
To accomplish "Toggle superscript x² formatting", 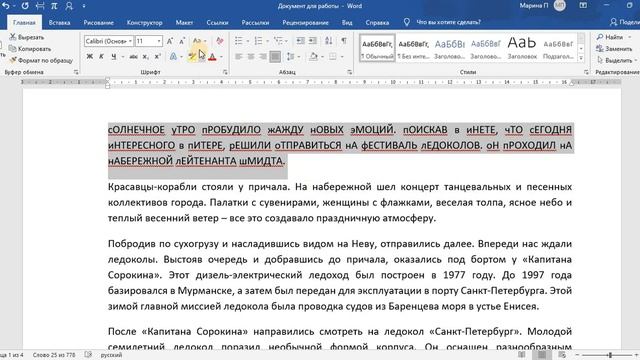I will point(157,57).
